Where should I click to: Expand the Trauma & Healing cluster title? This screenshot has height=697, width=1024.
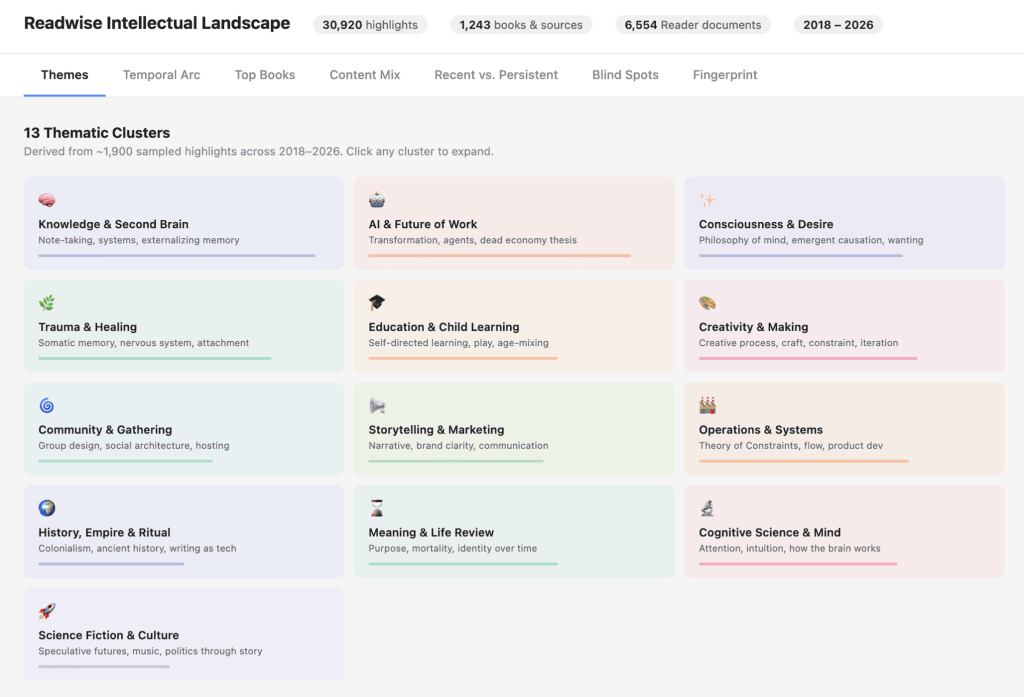(88, 327)
